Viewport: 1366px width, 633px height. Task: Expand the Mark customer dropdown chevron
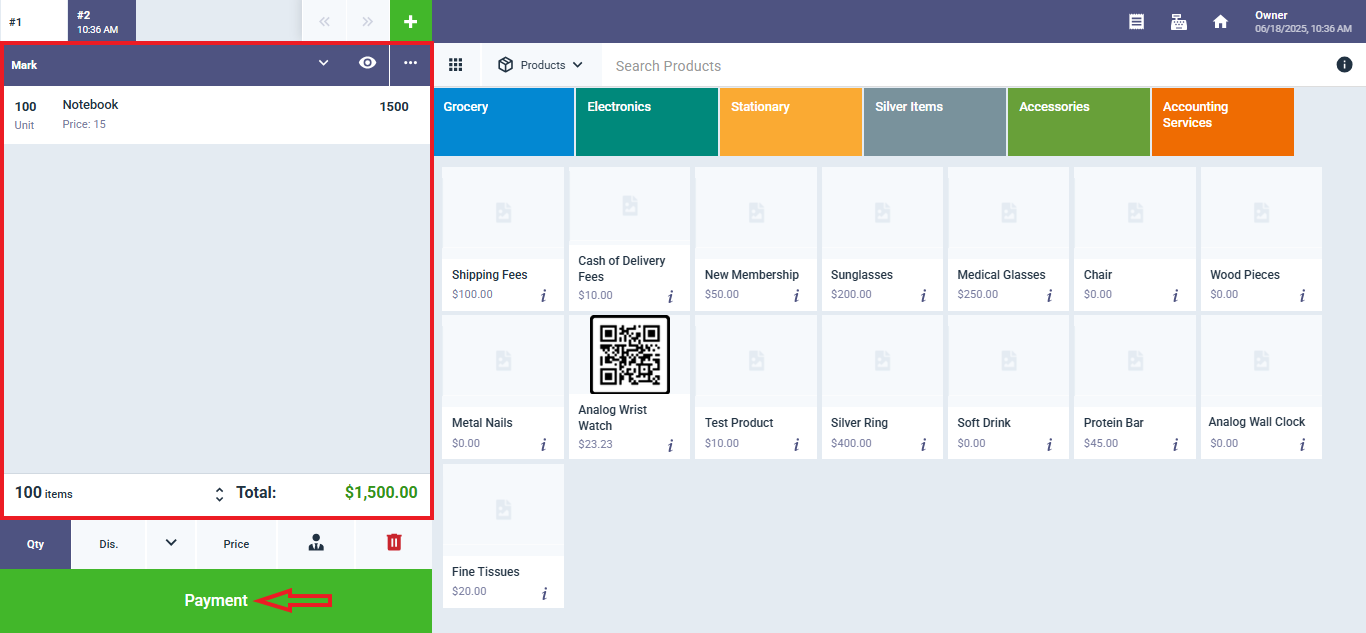(x=323, y=63)
